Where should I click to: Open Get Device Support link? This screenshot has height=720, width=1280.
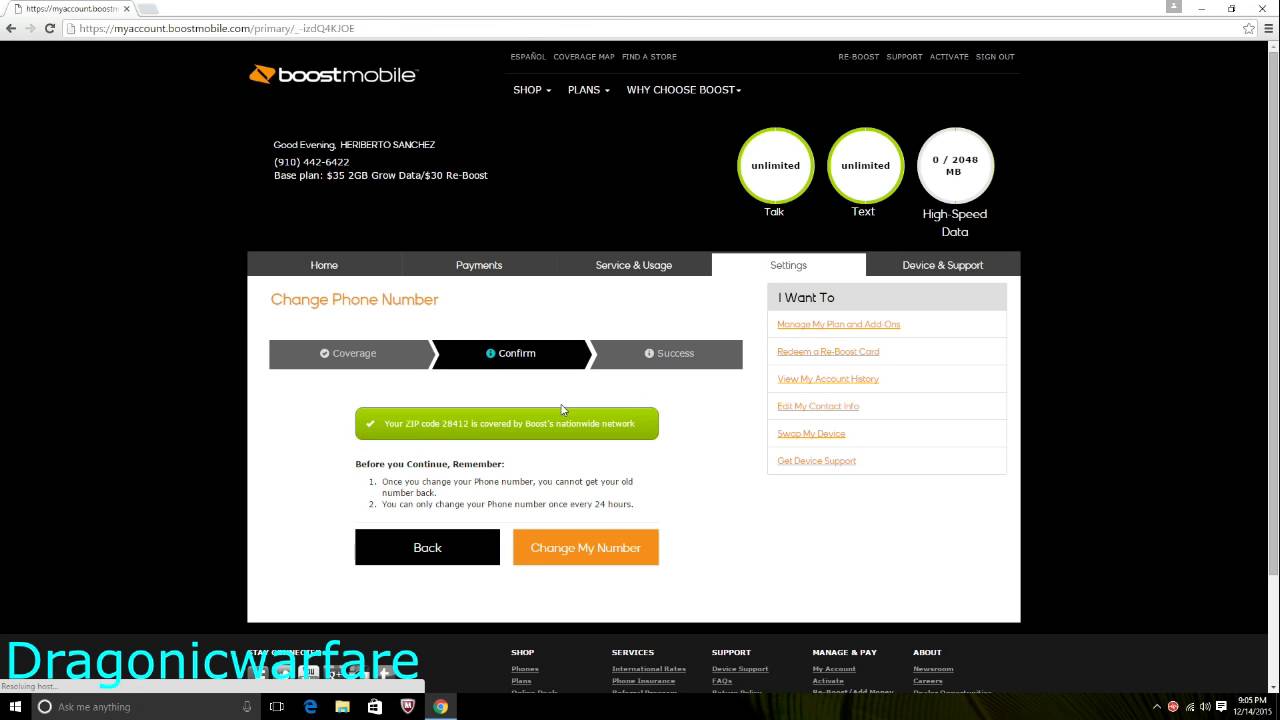point(817,461)
